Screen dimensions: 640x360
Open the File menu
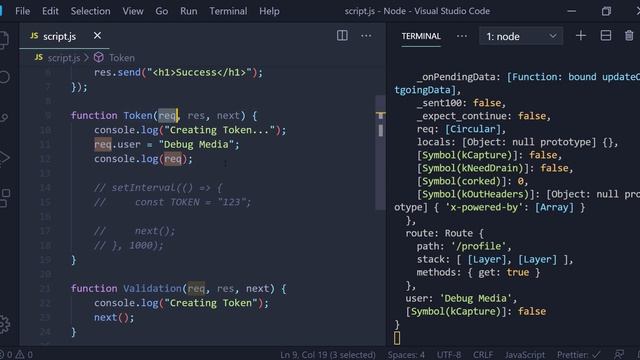[22, 11]
